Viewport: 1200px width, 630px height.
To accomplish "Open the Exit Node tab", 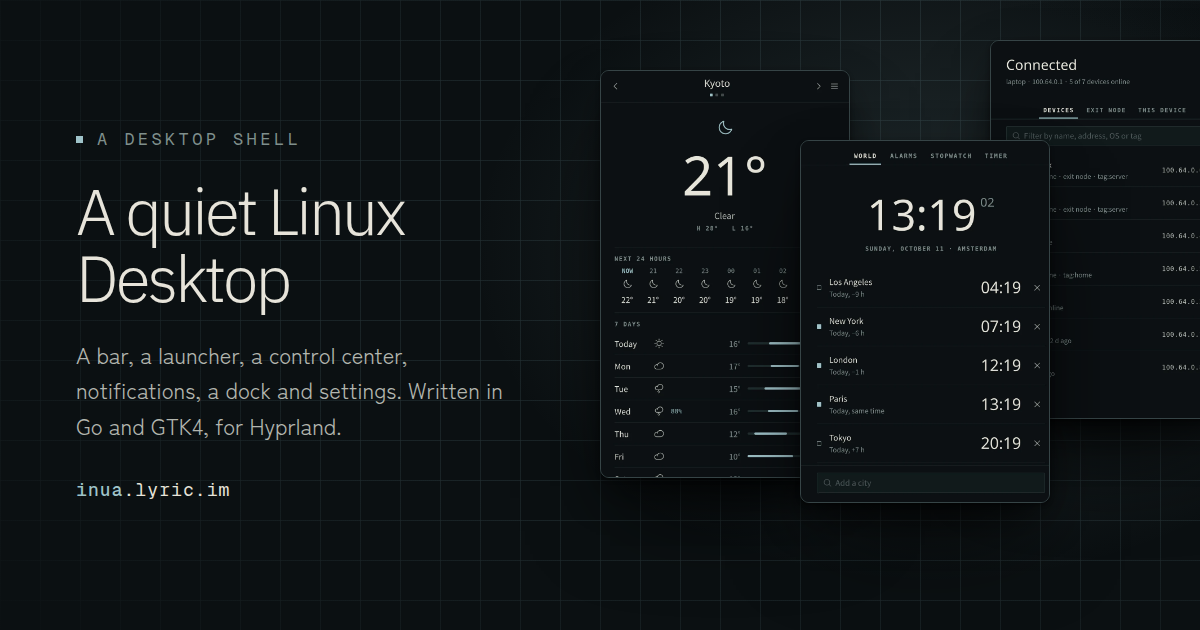I will point(1106,111).
